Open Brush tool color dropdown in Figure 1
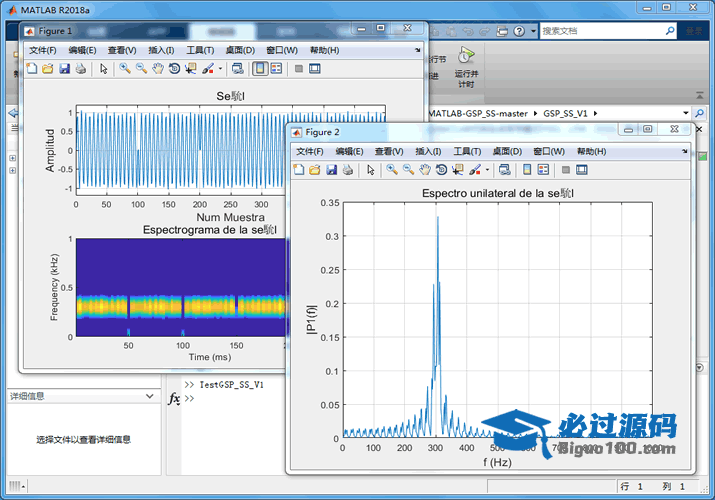 click(x=220, y=69)
